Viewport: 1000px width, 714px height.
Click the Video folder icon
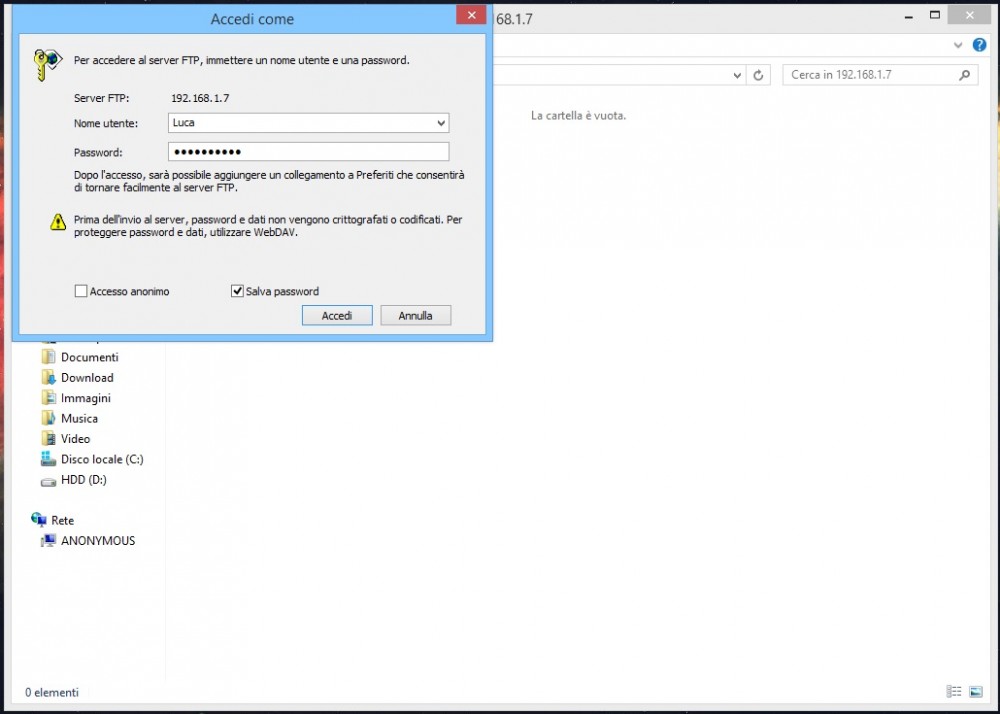click(x=48, y=438)
